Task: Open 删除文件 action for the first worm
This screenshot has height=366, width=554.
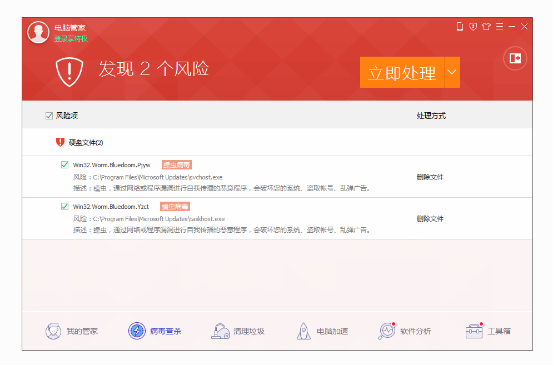Action: (430, 177)
